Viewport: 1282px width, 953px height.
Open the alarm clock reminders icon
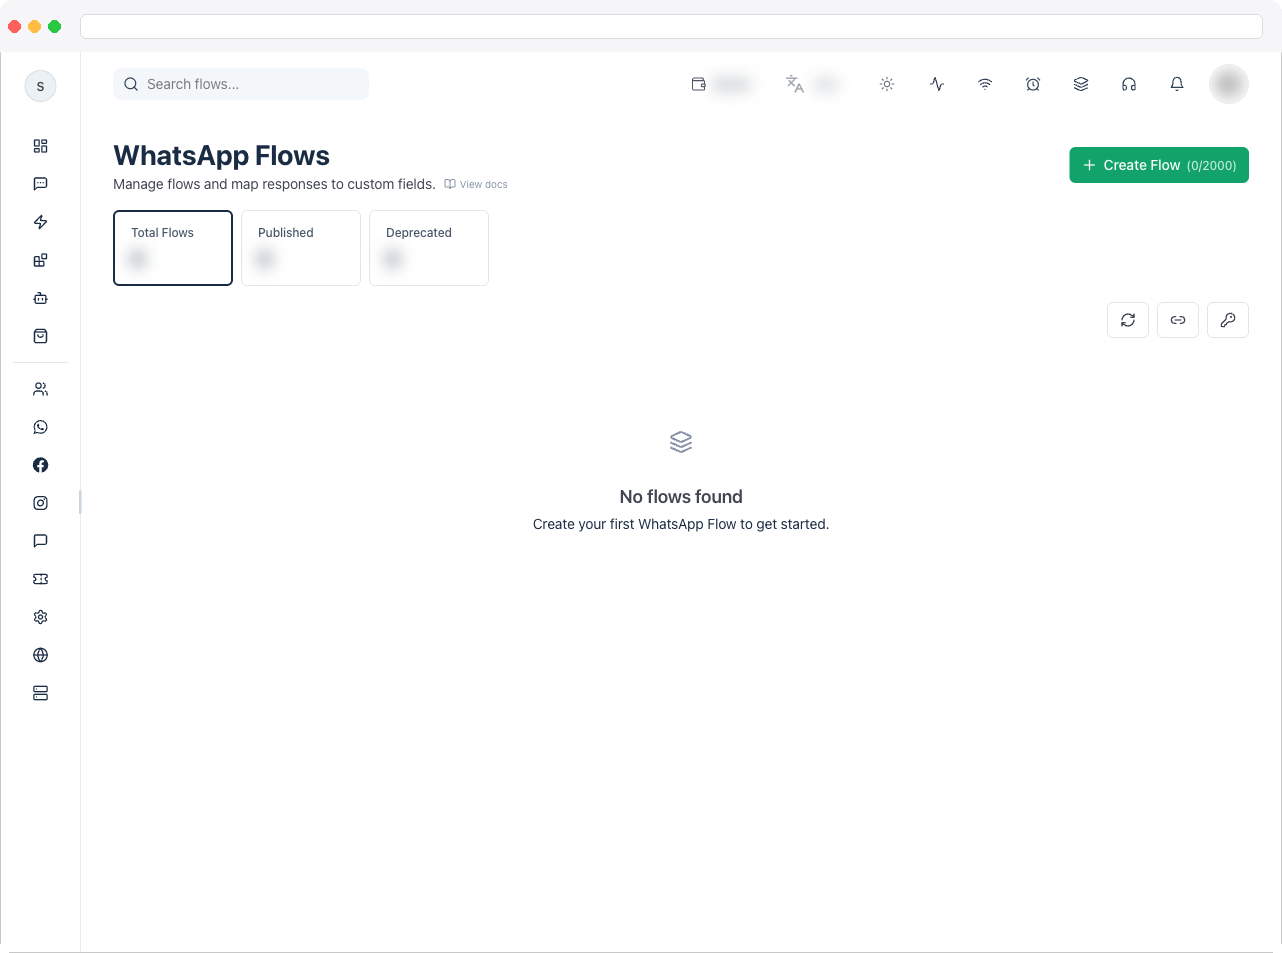[x=1033, y=84]
